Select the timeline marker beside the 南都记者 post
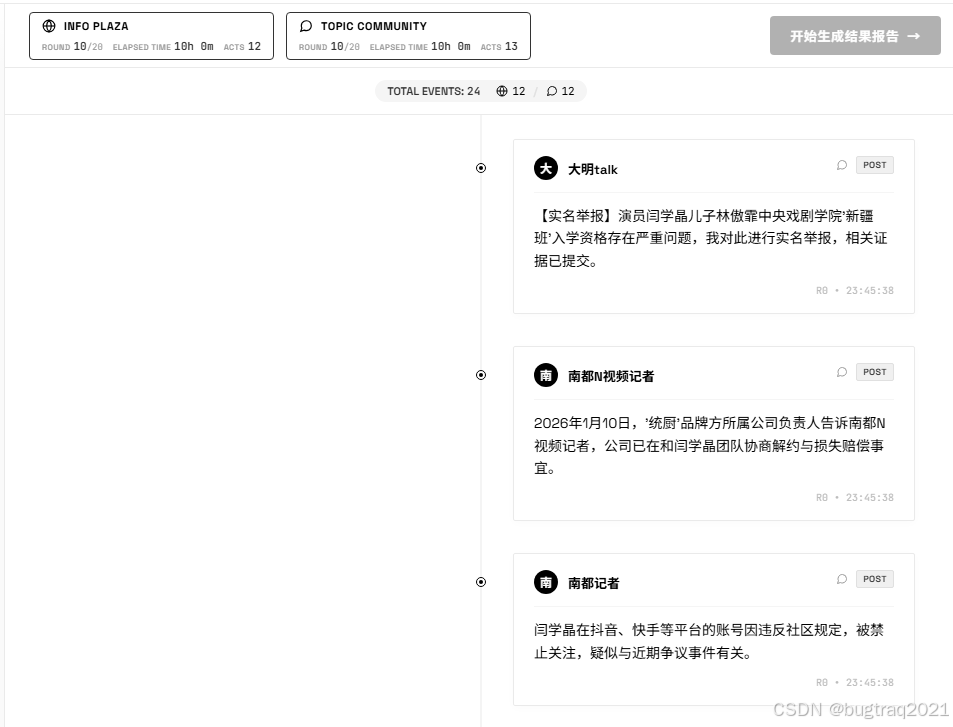Screen dimensions: 953x727 pyautogui.click(x=481, y=582)
